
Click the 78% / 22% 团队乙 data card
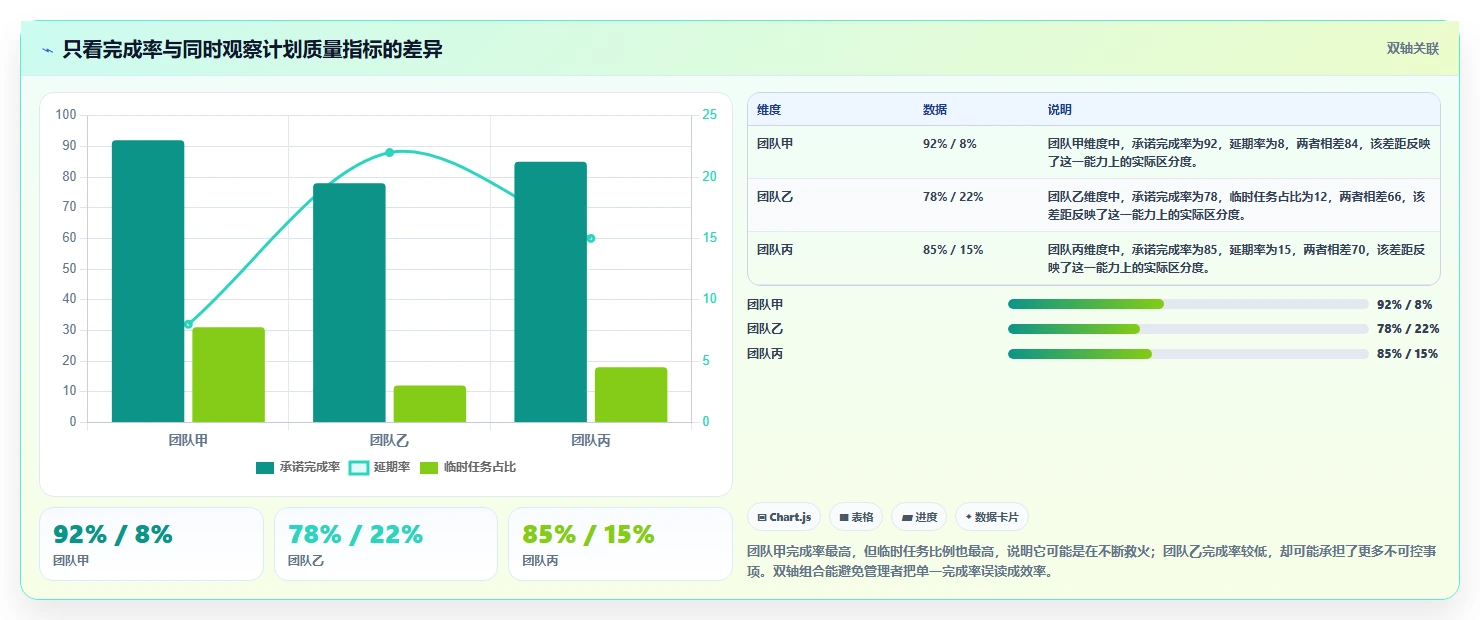pos(386,544)
